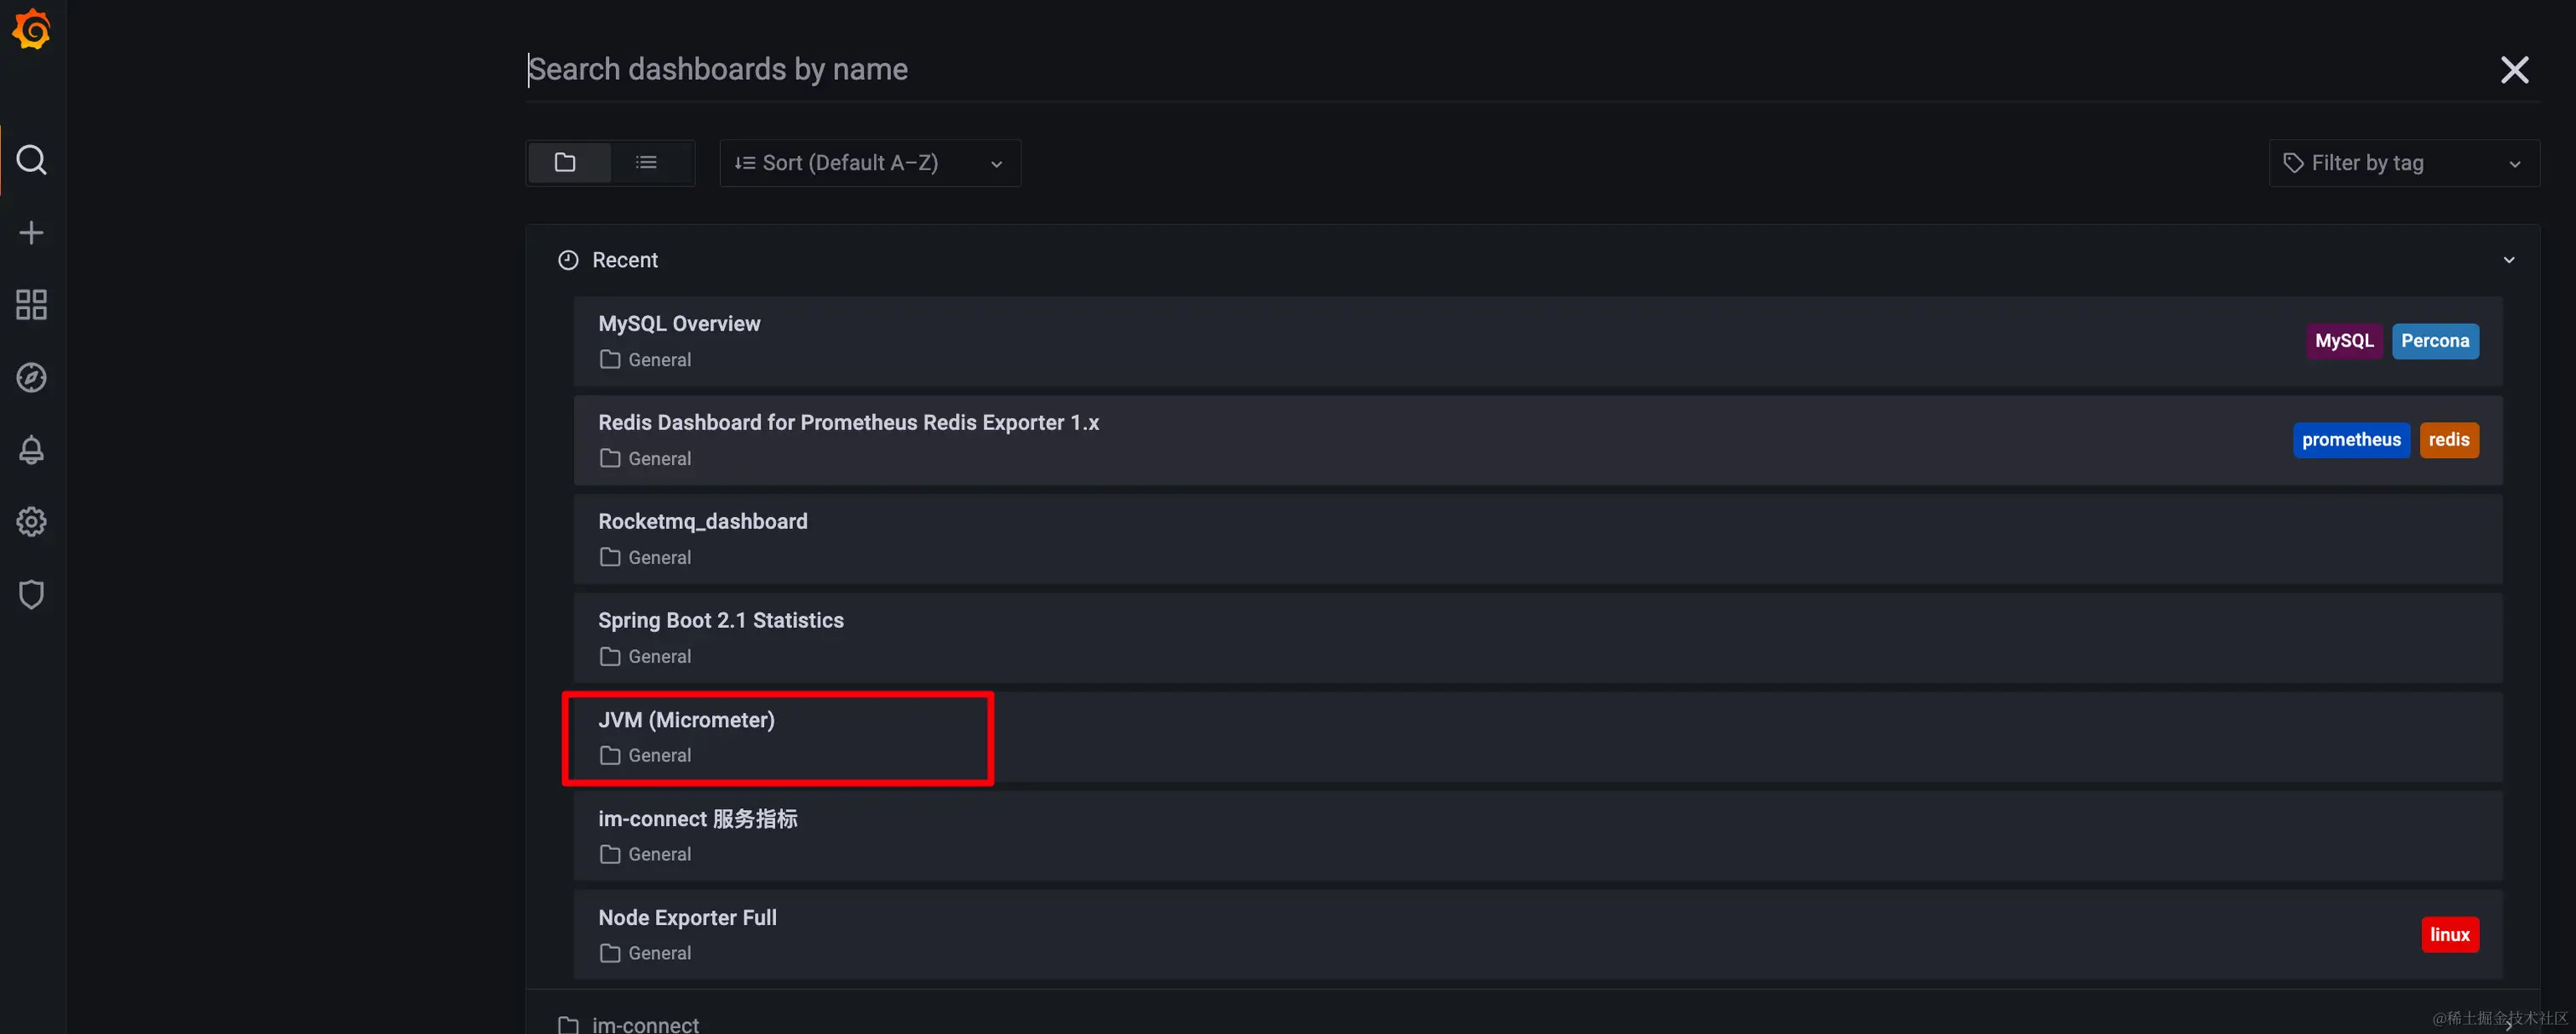Image resolution: width=2576 pixels, height=1034 pixels.
Task: Open the Configuration gear sidebar icon
Action: pyautogui.click(x=31, y=522)
